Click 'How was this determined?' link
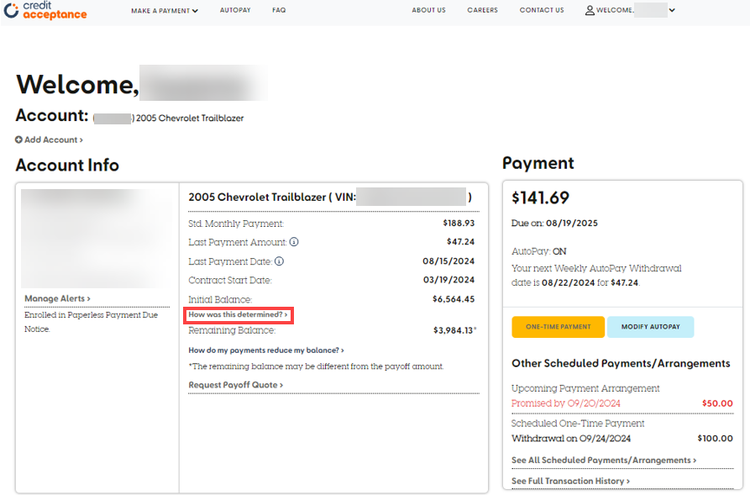This screenshot has width=750, height=495. click(238, 315)
